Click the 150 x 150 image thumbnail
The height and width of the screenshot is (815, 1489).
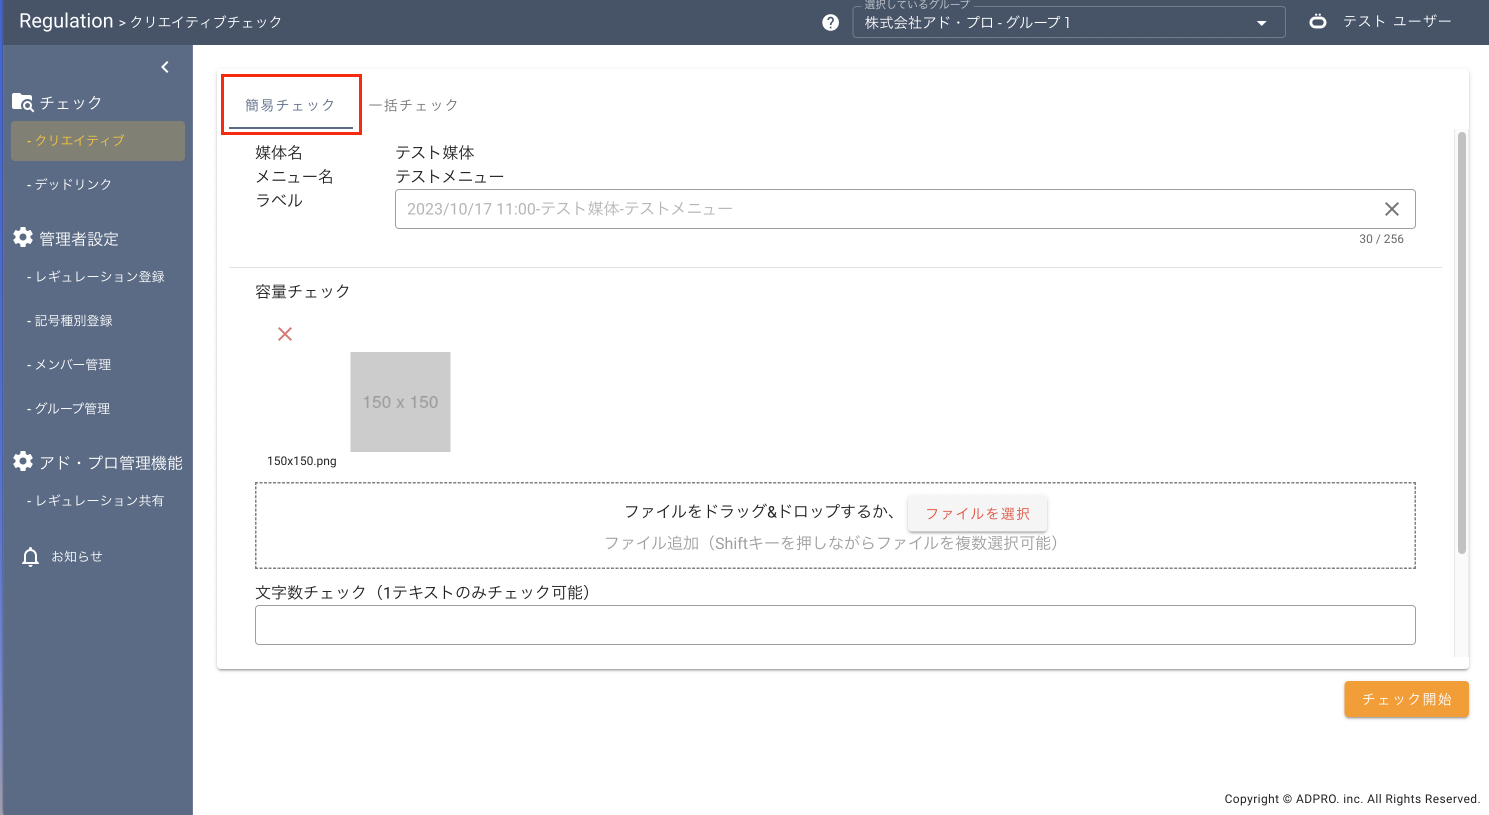[x=400, y=402]
